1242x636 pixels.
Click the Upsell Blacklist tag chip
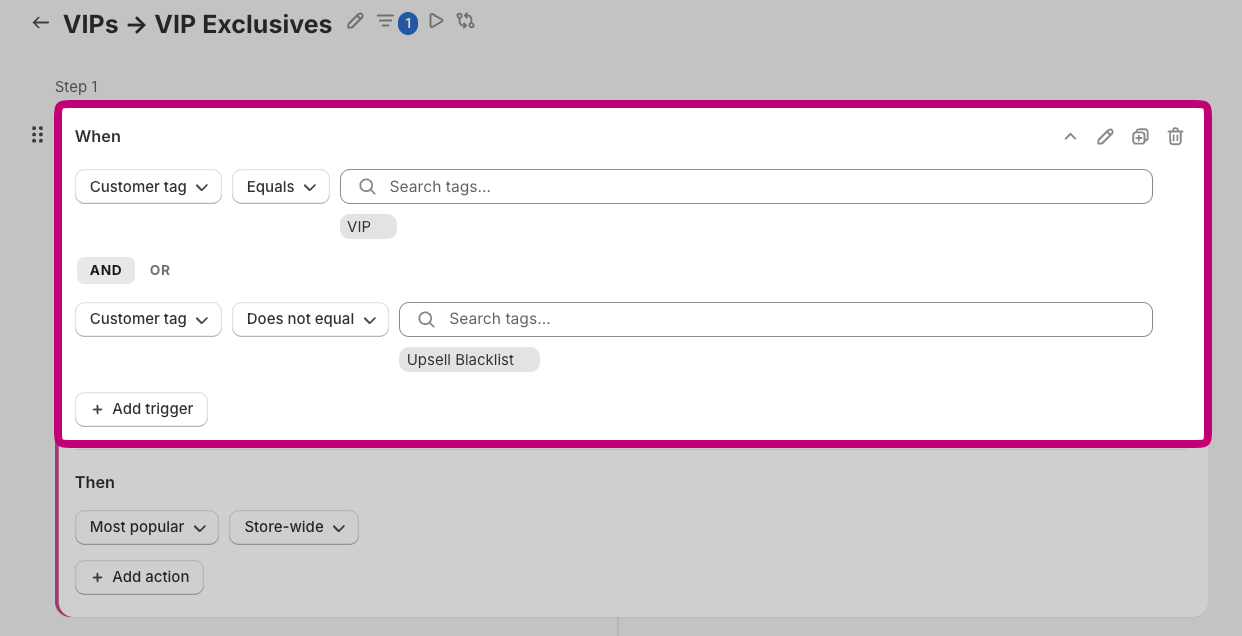[x=469, y=360]
